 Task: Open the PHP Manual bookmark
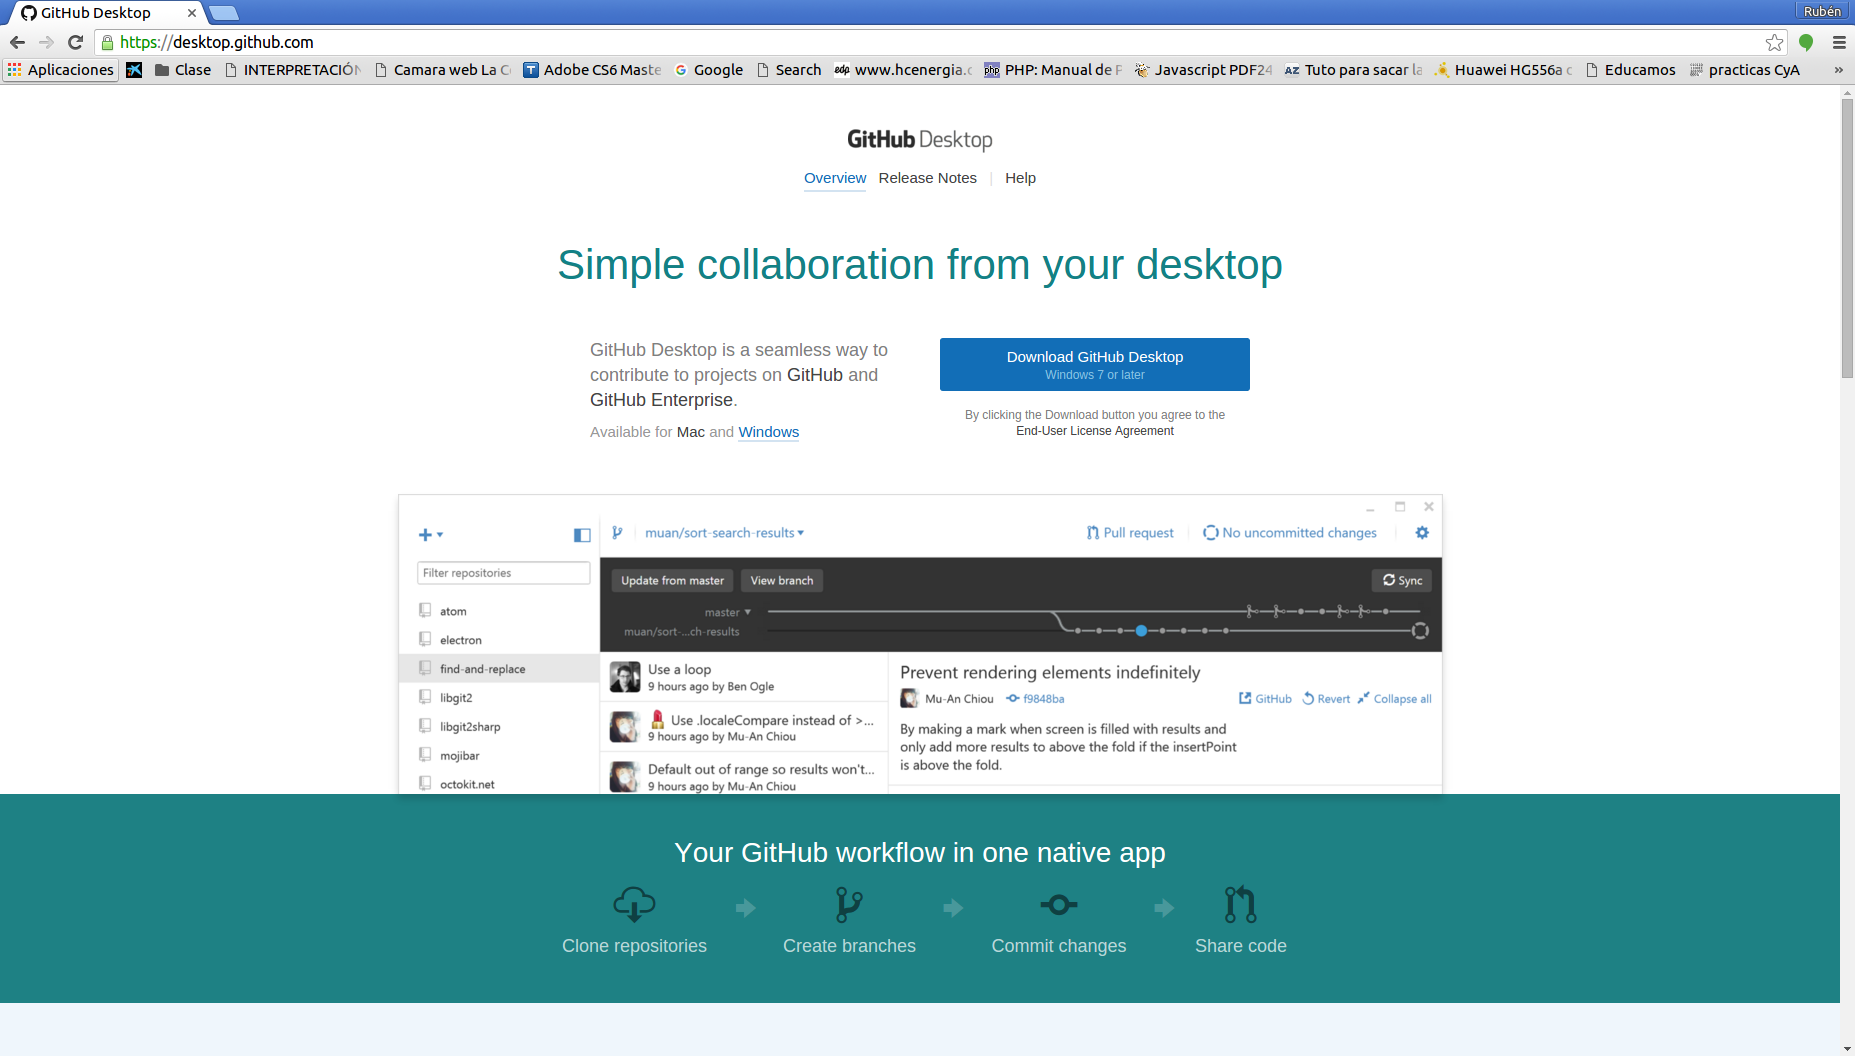[x=1053, y=70]
